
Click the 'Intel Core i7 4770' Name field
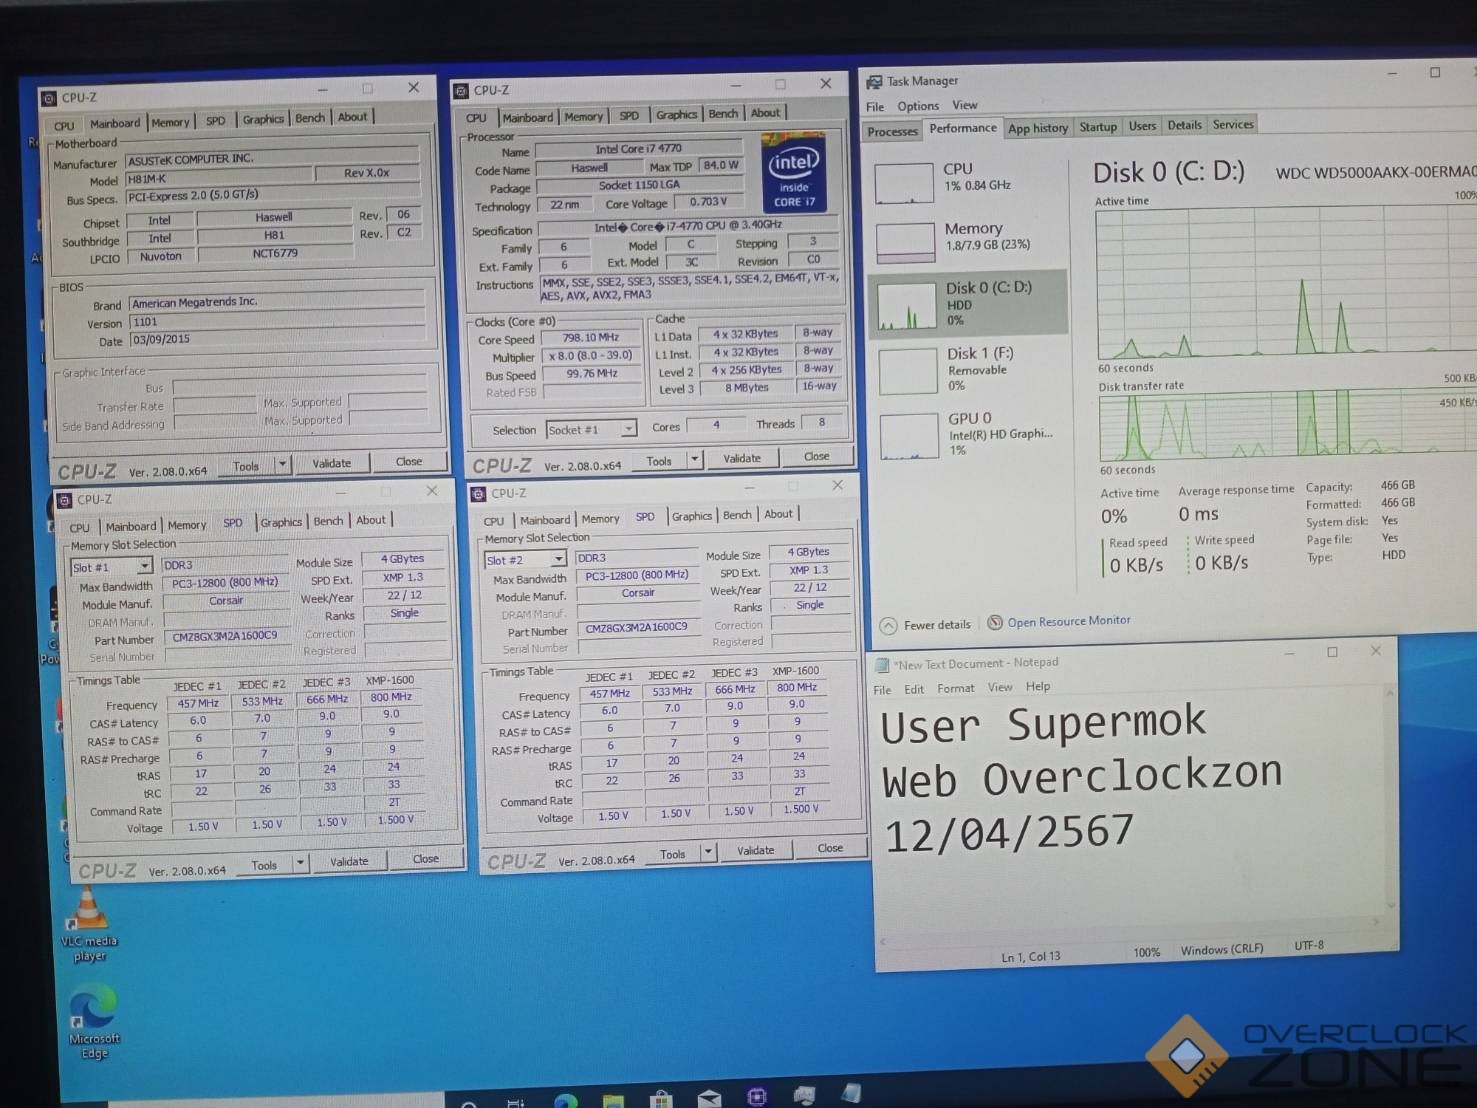(638, 150)
